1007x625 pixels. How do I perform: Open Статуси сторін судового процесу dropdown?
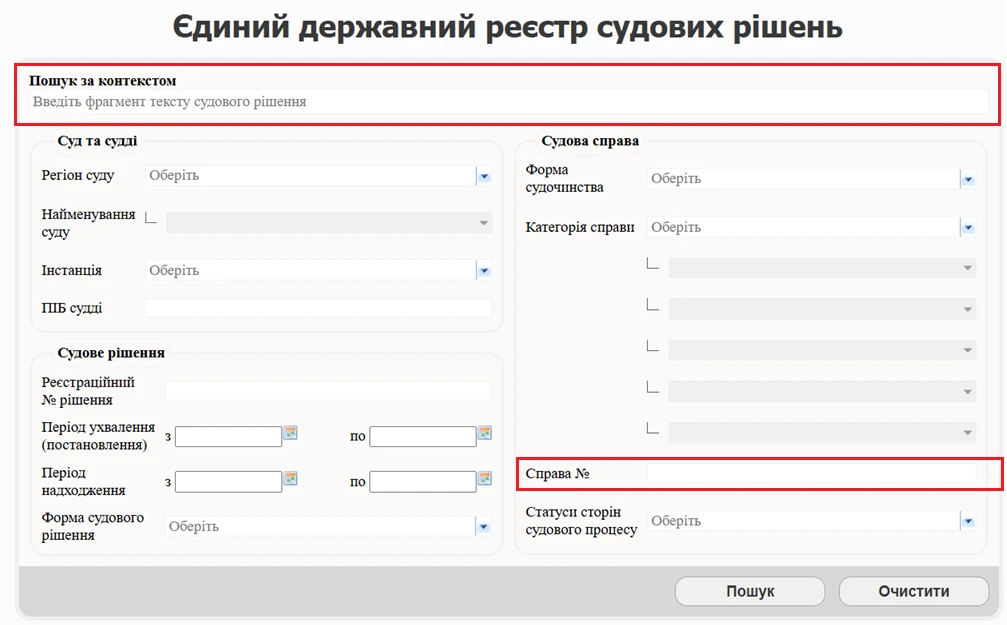[x=967, y=521]
